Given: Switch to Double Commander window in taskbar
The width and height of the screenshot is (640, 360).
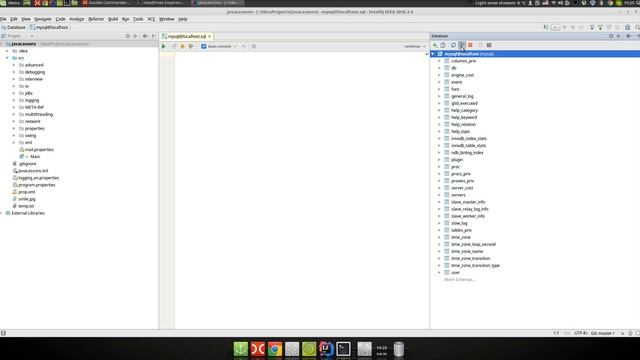Looking at the screenshot, I should 106,3.
